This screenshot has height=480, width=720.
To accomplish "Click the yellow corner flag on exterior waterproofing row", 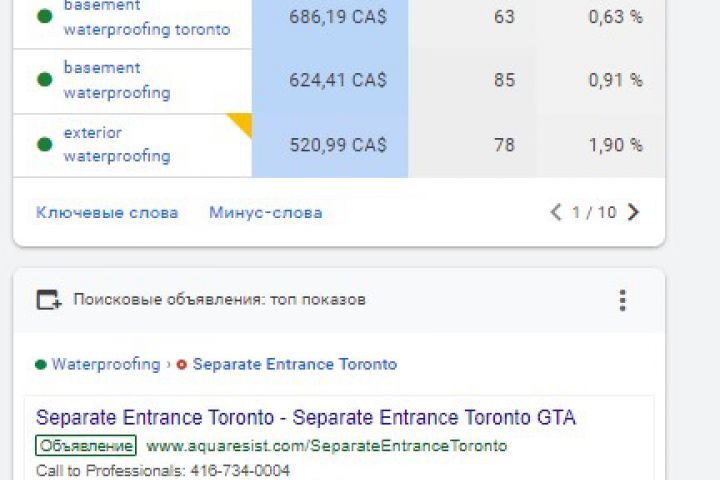I will click(x=241, y=123).
